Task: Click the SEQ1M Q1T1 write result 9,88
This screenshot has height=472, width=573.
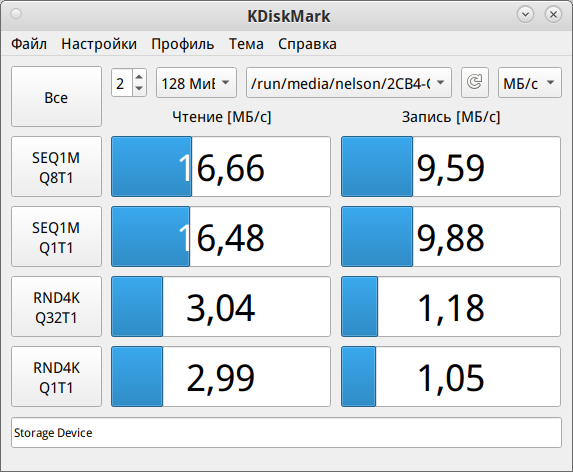Action: click(x=451, y=237)
